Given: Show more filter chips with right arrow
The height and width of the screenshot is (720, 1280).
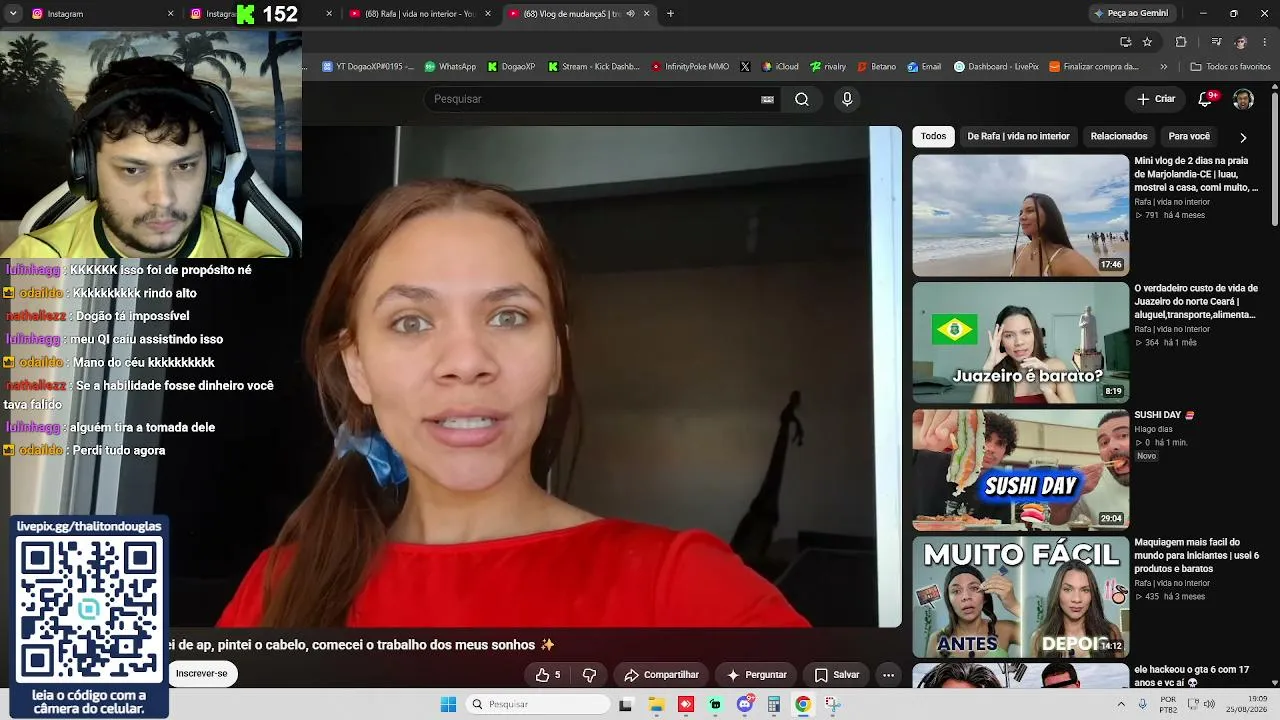Looking at the screenshot, I should click(1243, 137).
